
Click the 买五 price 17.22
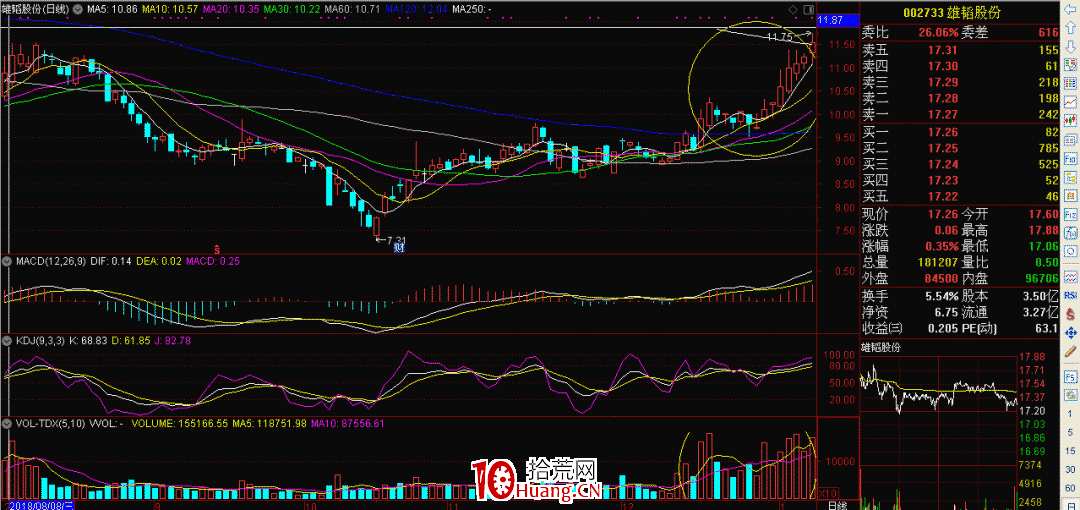point(942,196)
